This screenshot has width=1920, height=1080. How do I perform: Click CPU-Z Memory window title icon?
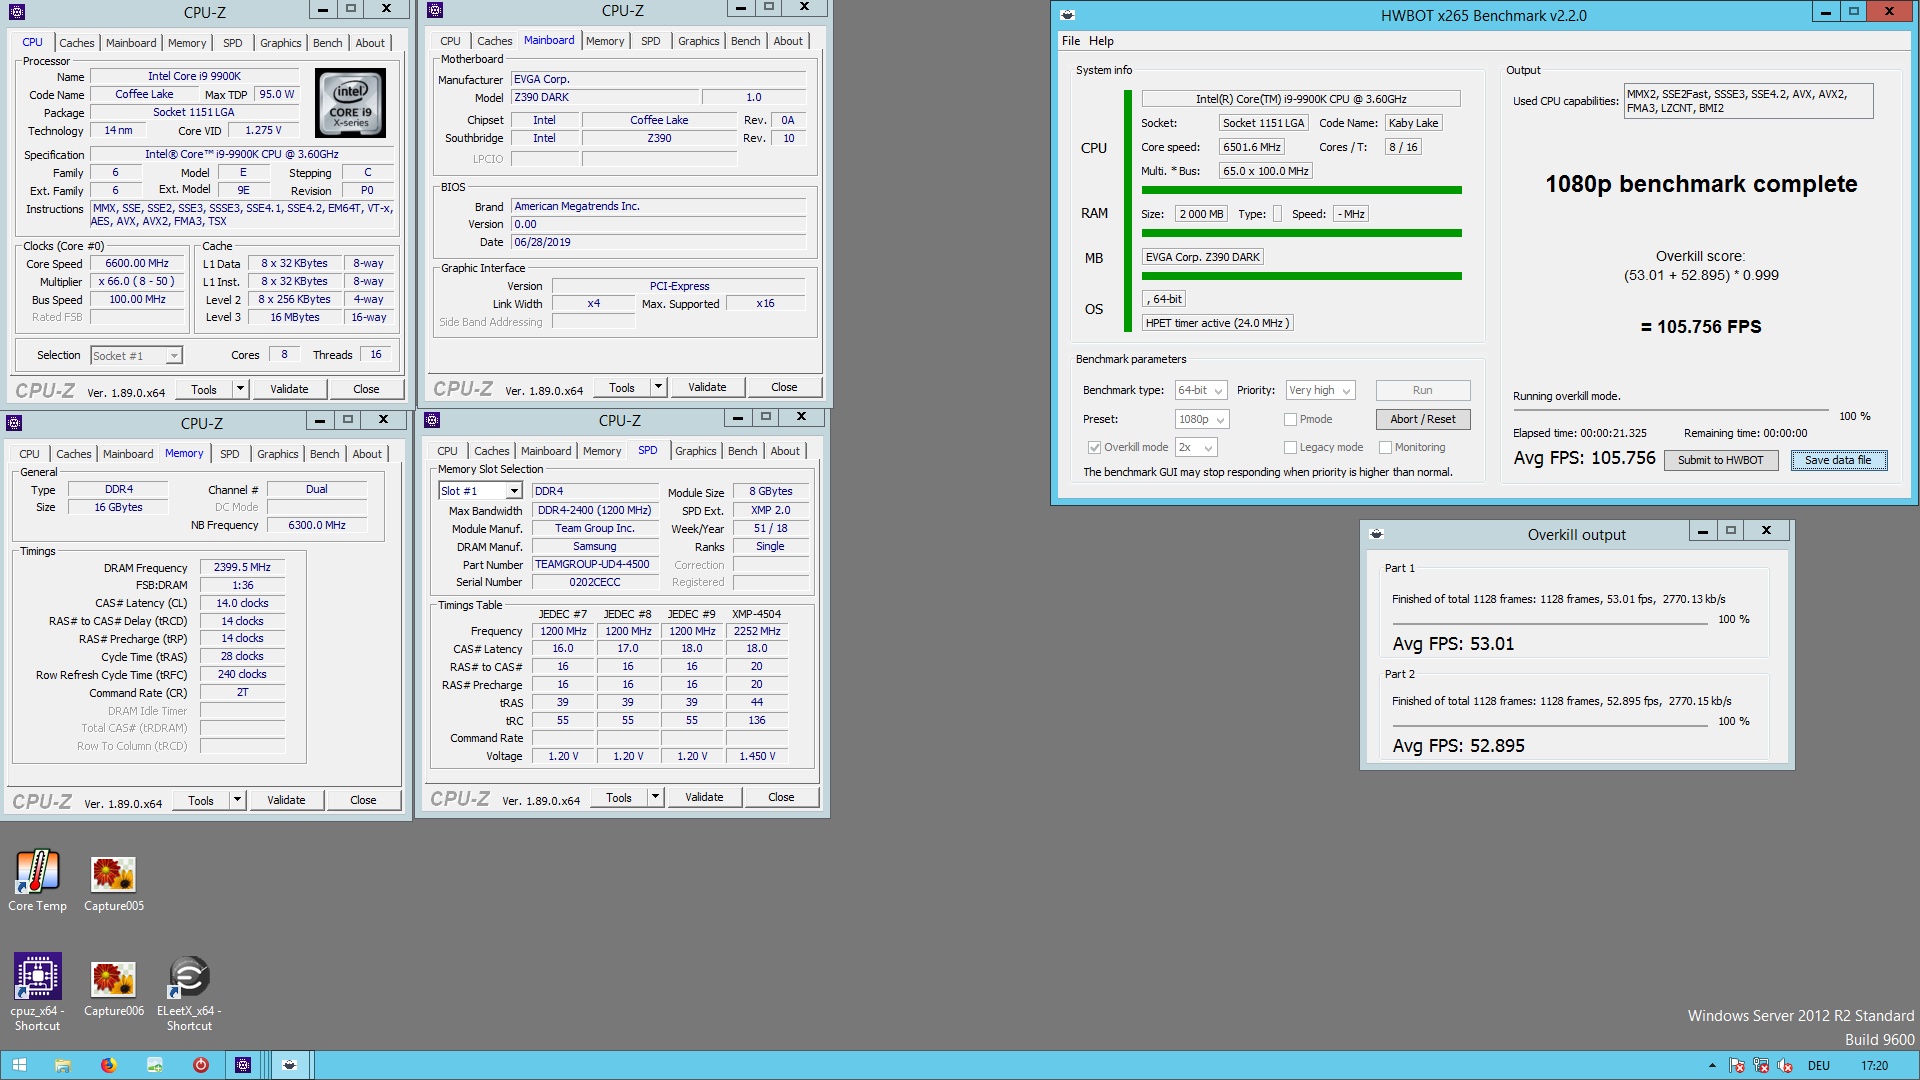[x=14, y=423]
